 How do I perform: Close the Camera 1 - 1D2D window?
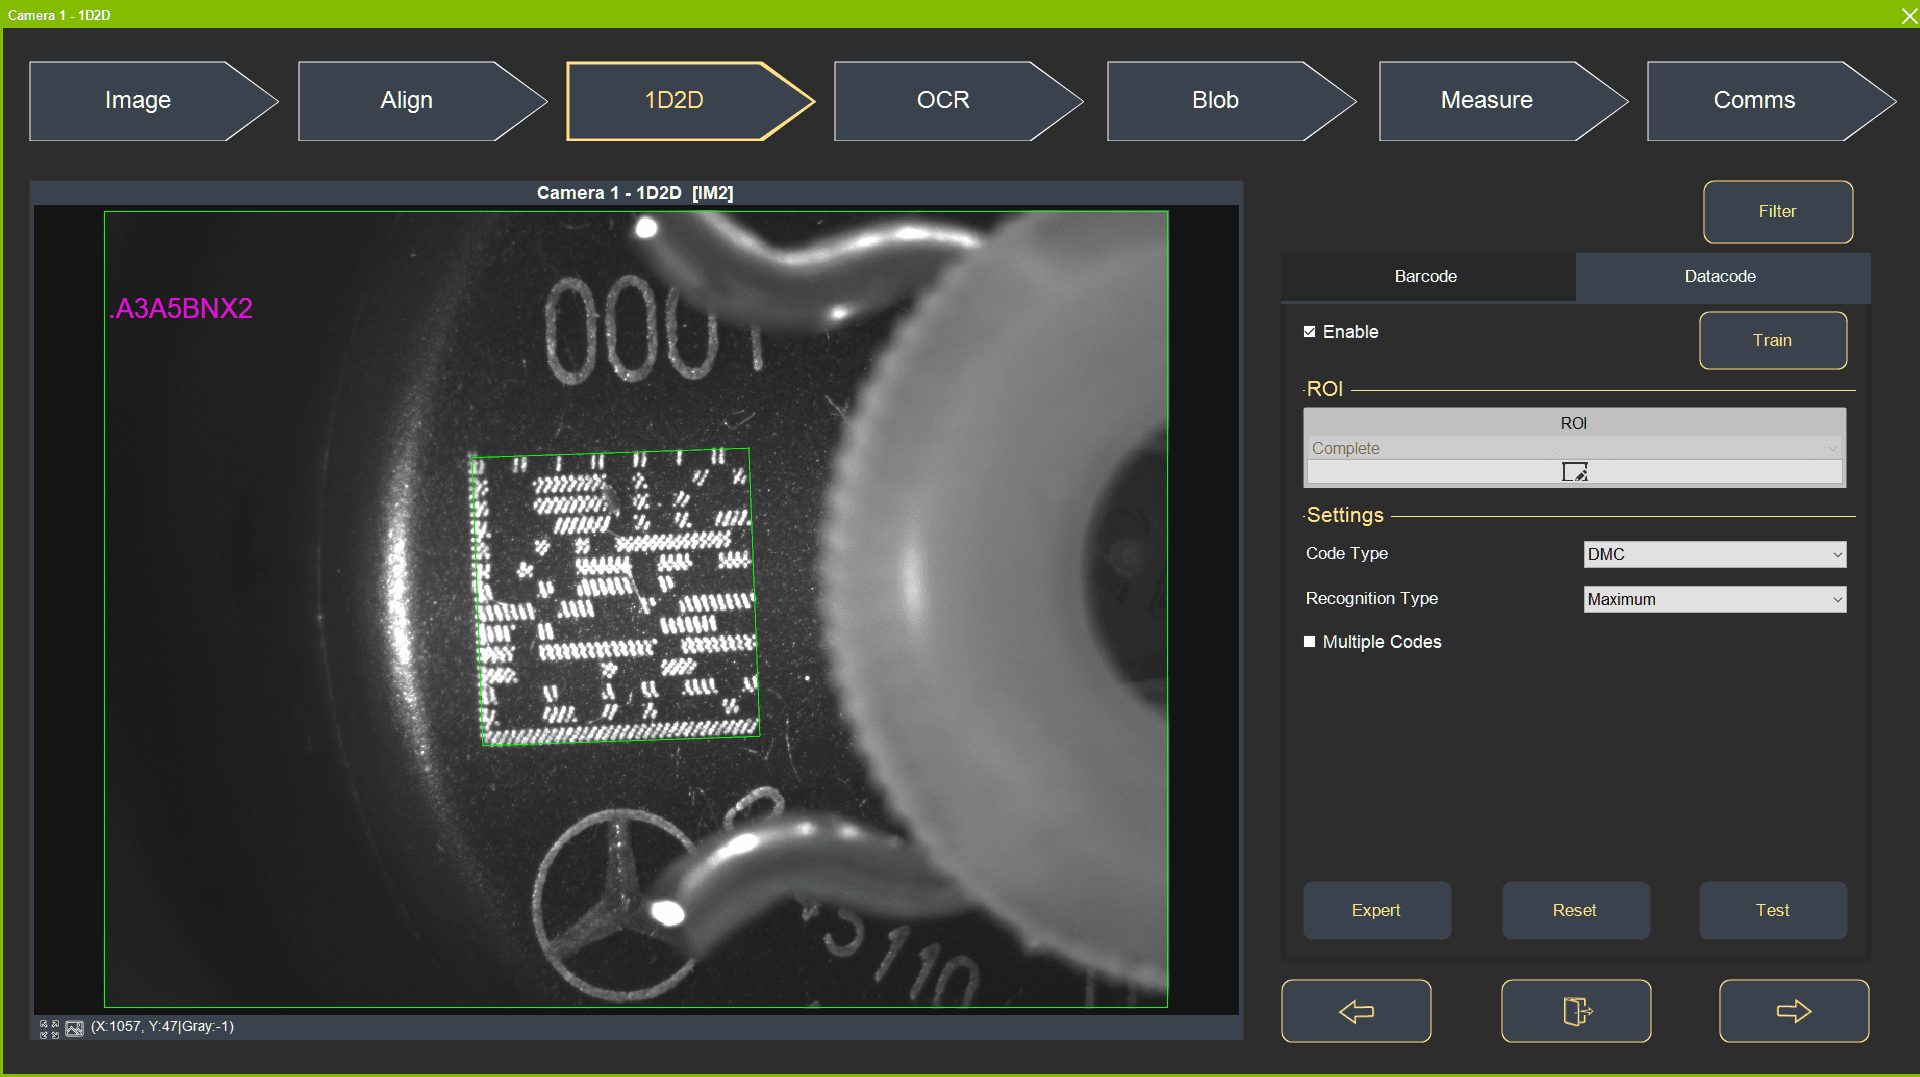point(1908,15)
